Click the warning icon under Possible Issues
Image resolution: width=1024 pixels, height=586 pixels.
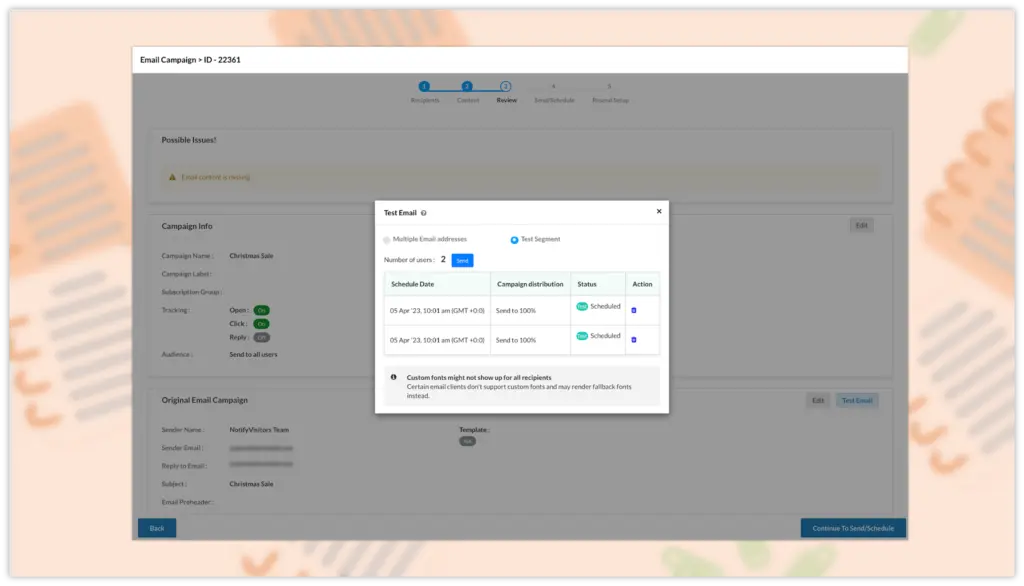[x=173, y=177]
